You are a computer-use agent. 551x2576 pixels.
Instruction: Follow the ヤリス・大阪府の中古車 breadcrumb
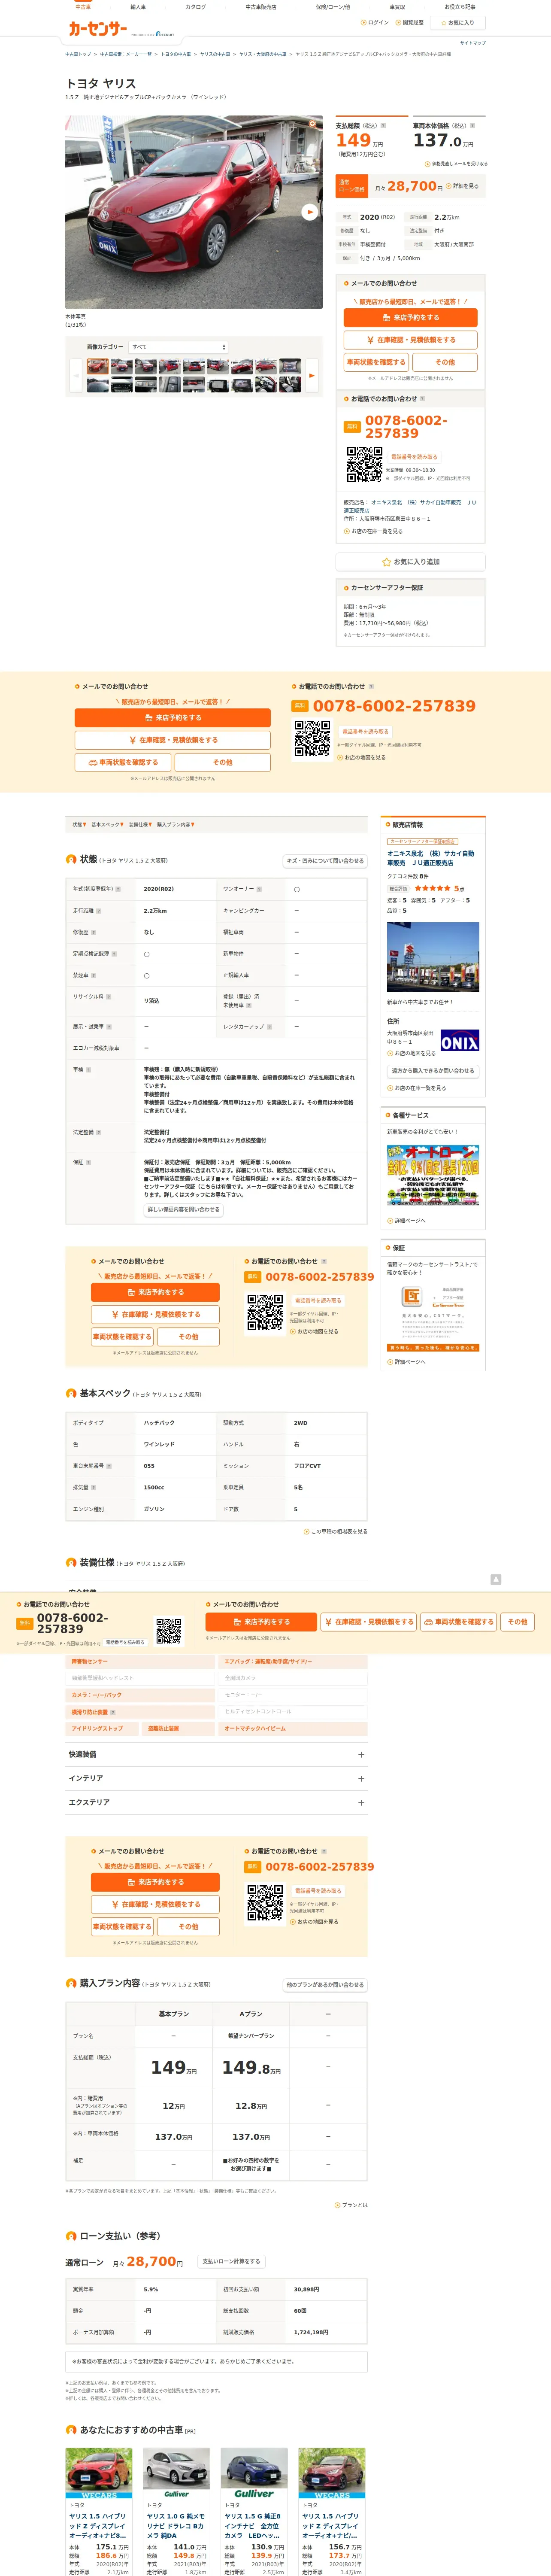click(x=263, y=54)
